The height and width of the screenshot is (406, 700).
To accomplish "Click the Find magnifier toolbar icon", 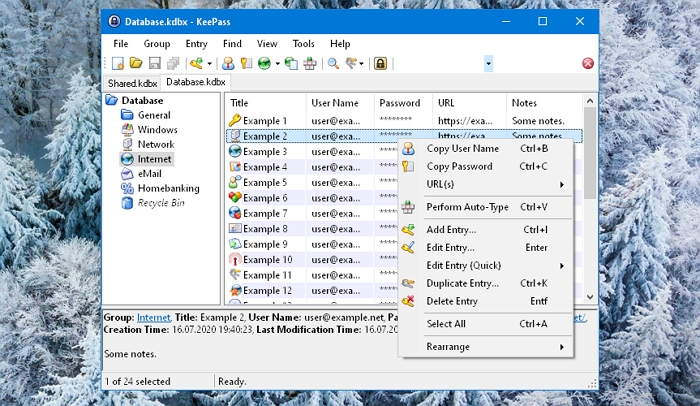I will click(x=333, y=63).
